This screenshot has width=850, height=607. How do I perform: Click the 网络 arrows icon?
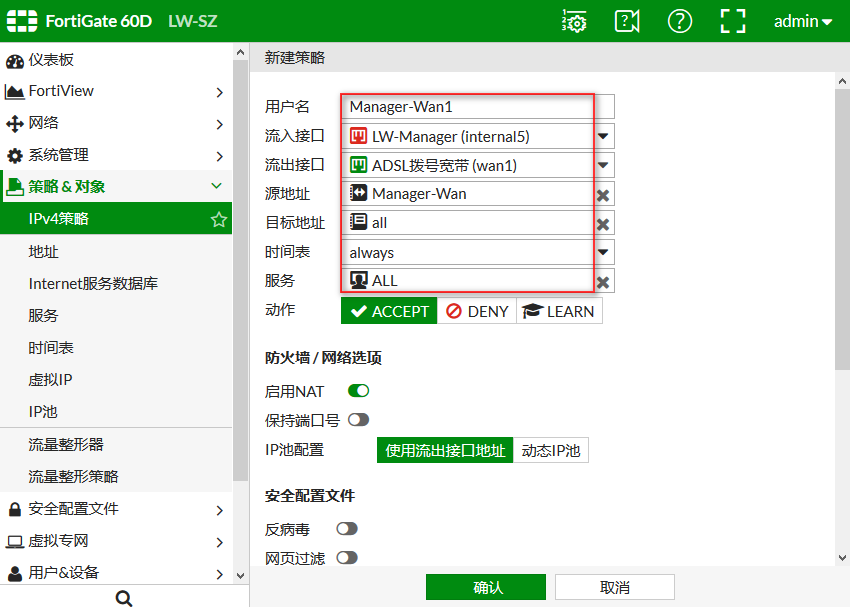click(x=15, y=124)
